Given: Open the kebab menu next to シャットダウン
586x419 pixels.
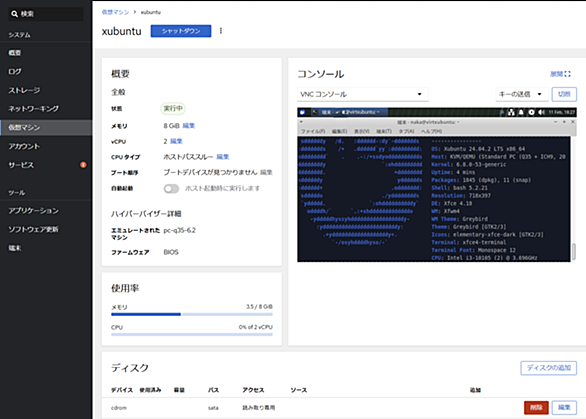Looking at the screenshot, I should (x=221, y=31).
